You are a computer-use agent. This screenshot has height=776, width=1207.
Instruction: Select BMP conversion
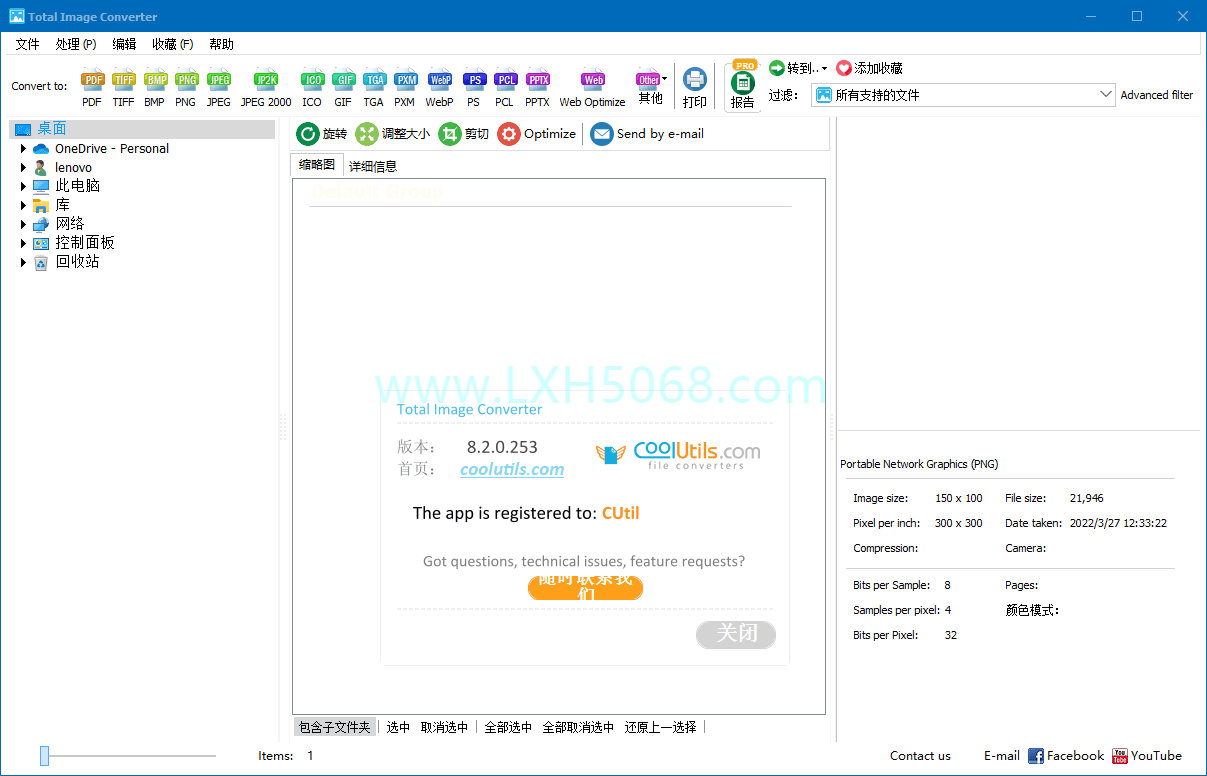[x=155, y=88]
